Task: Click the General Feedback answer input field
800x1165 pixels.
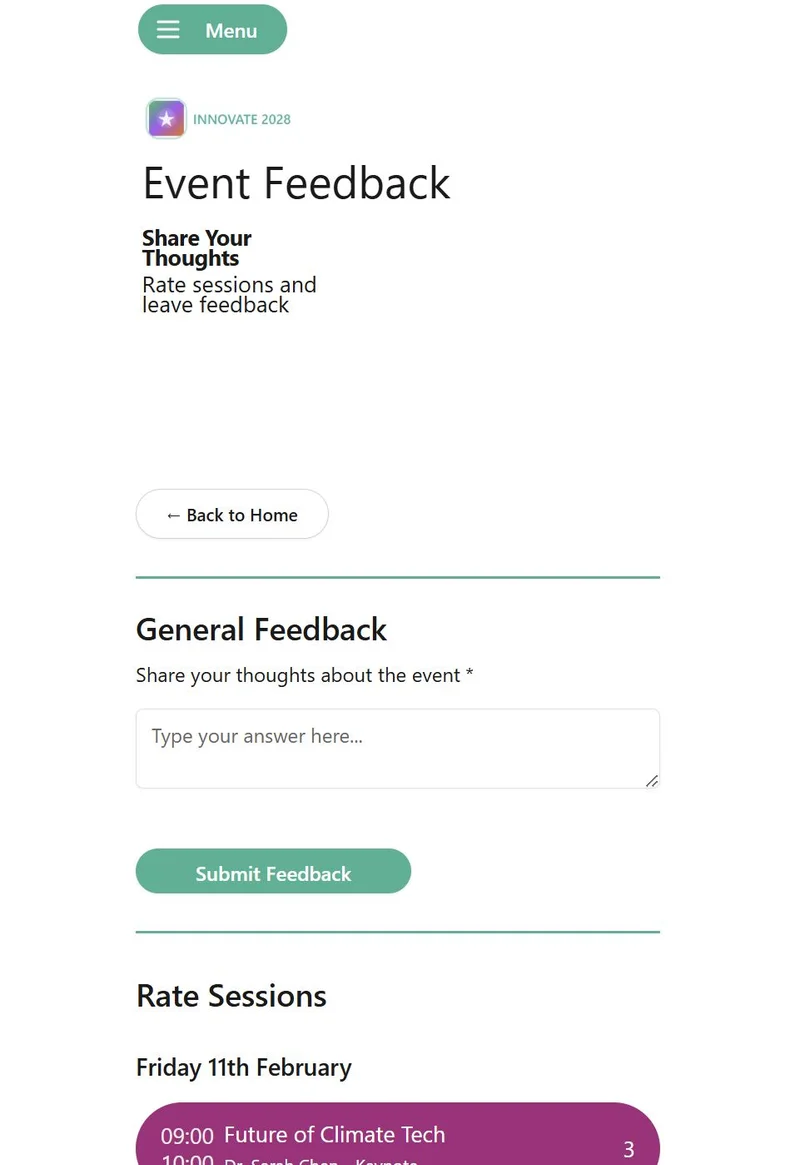Action: point(398,748)
